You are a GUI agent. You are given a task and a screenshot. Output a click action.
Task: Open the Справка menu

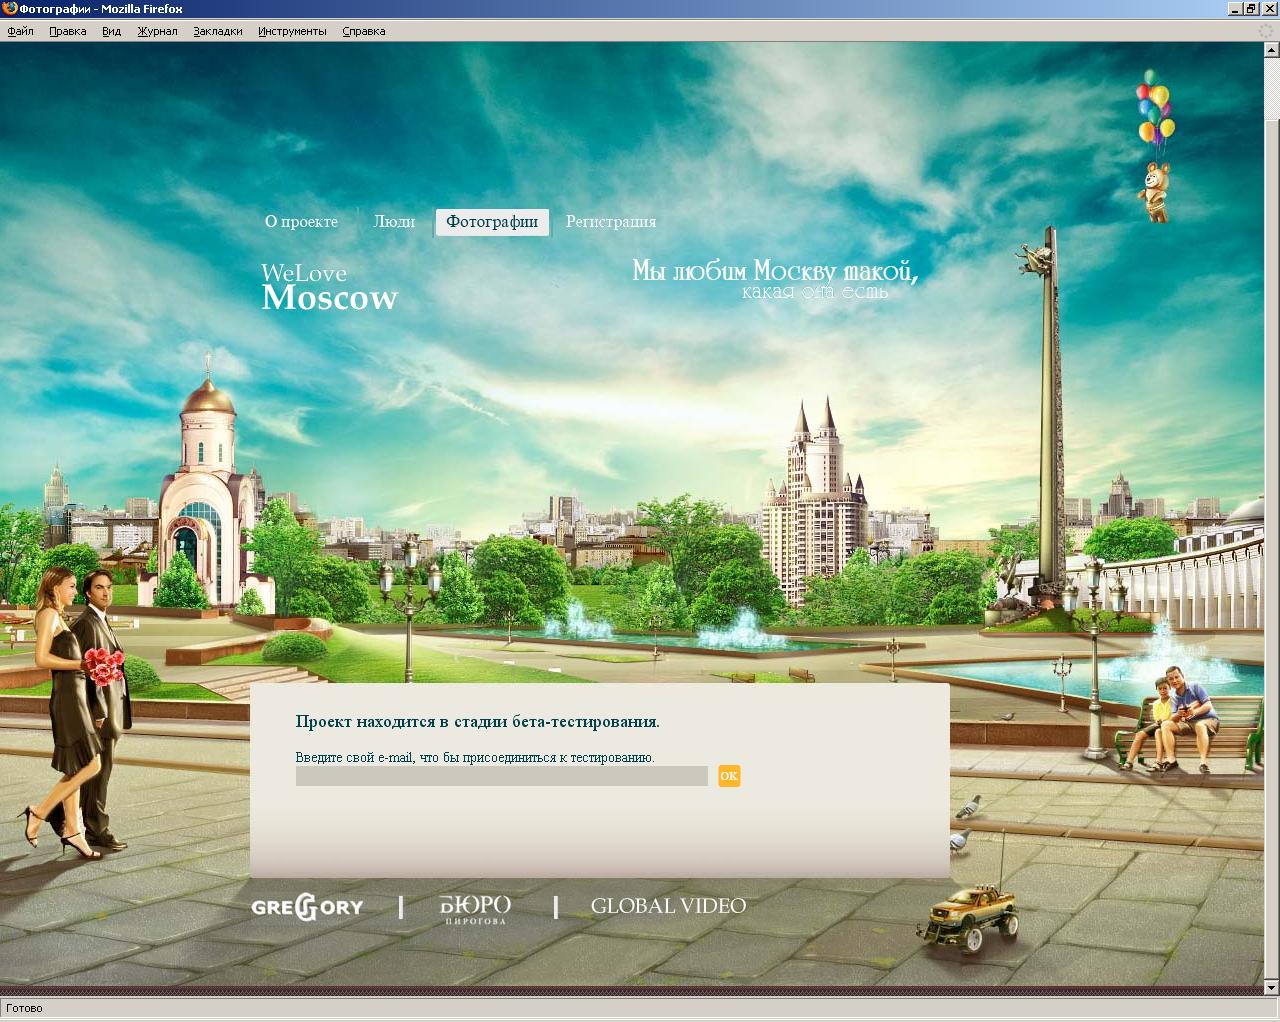click(x=363, y=31)
